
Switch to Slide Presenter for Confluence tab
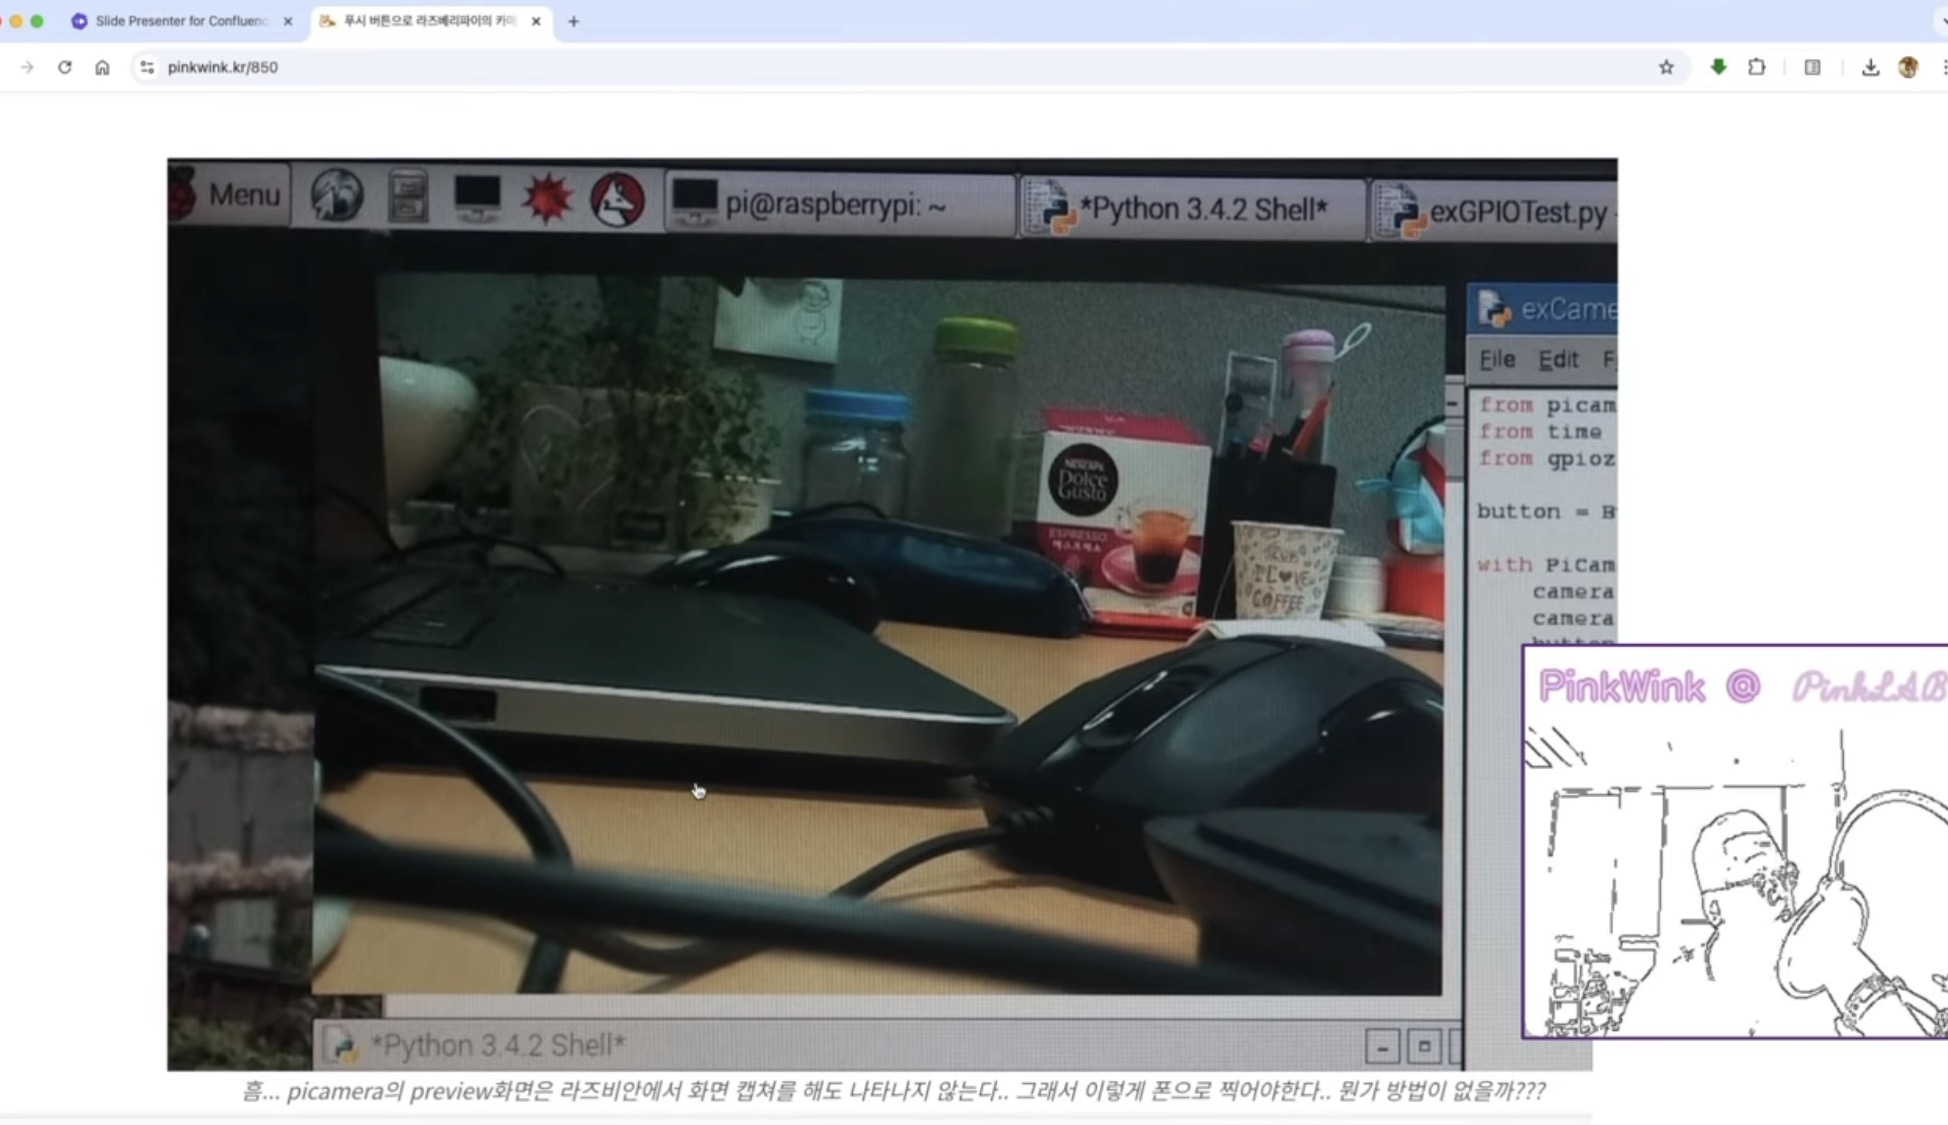pos(180,21)
